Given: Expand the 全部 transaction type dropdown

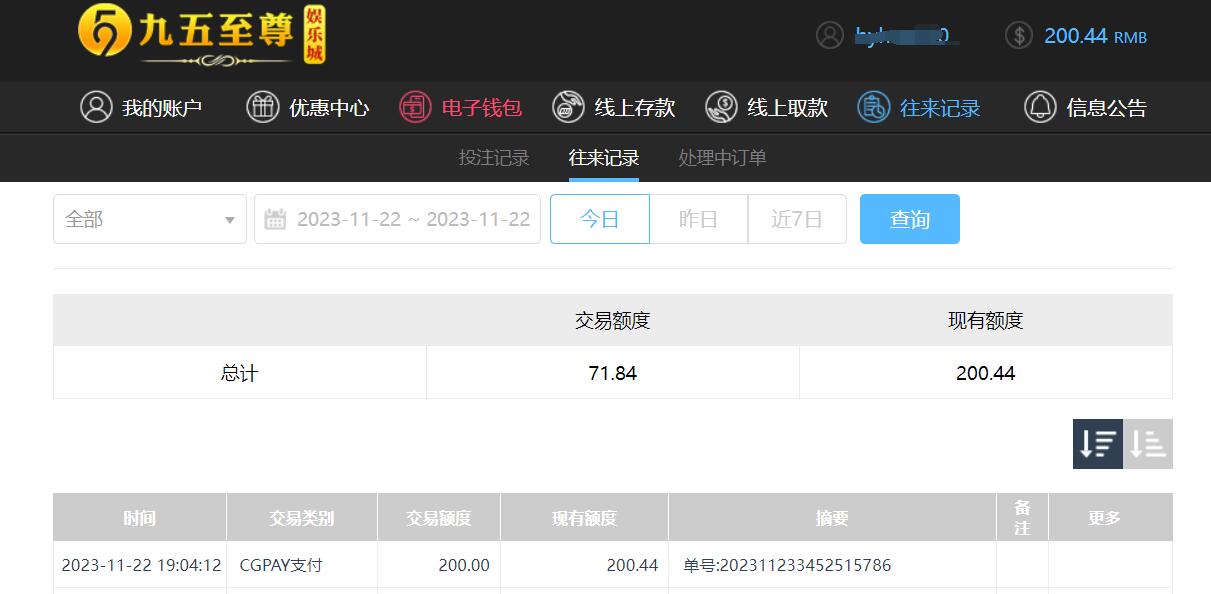Looking at the screenshot, I should tap(150, 219).
